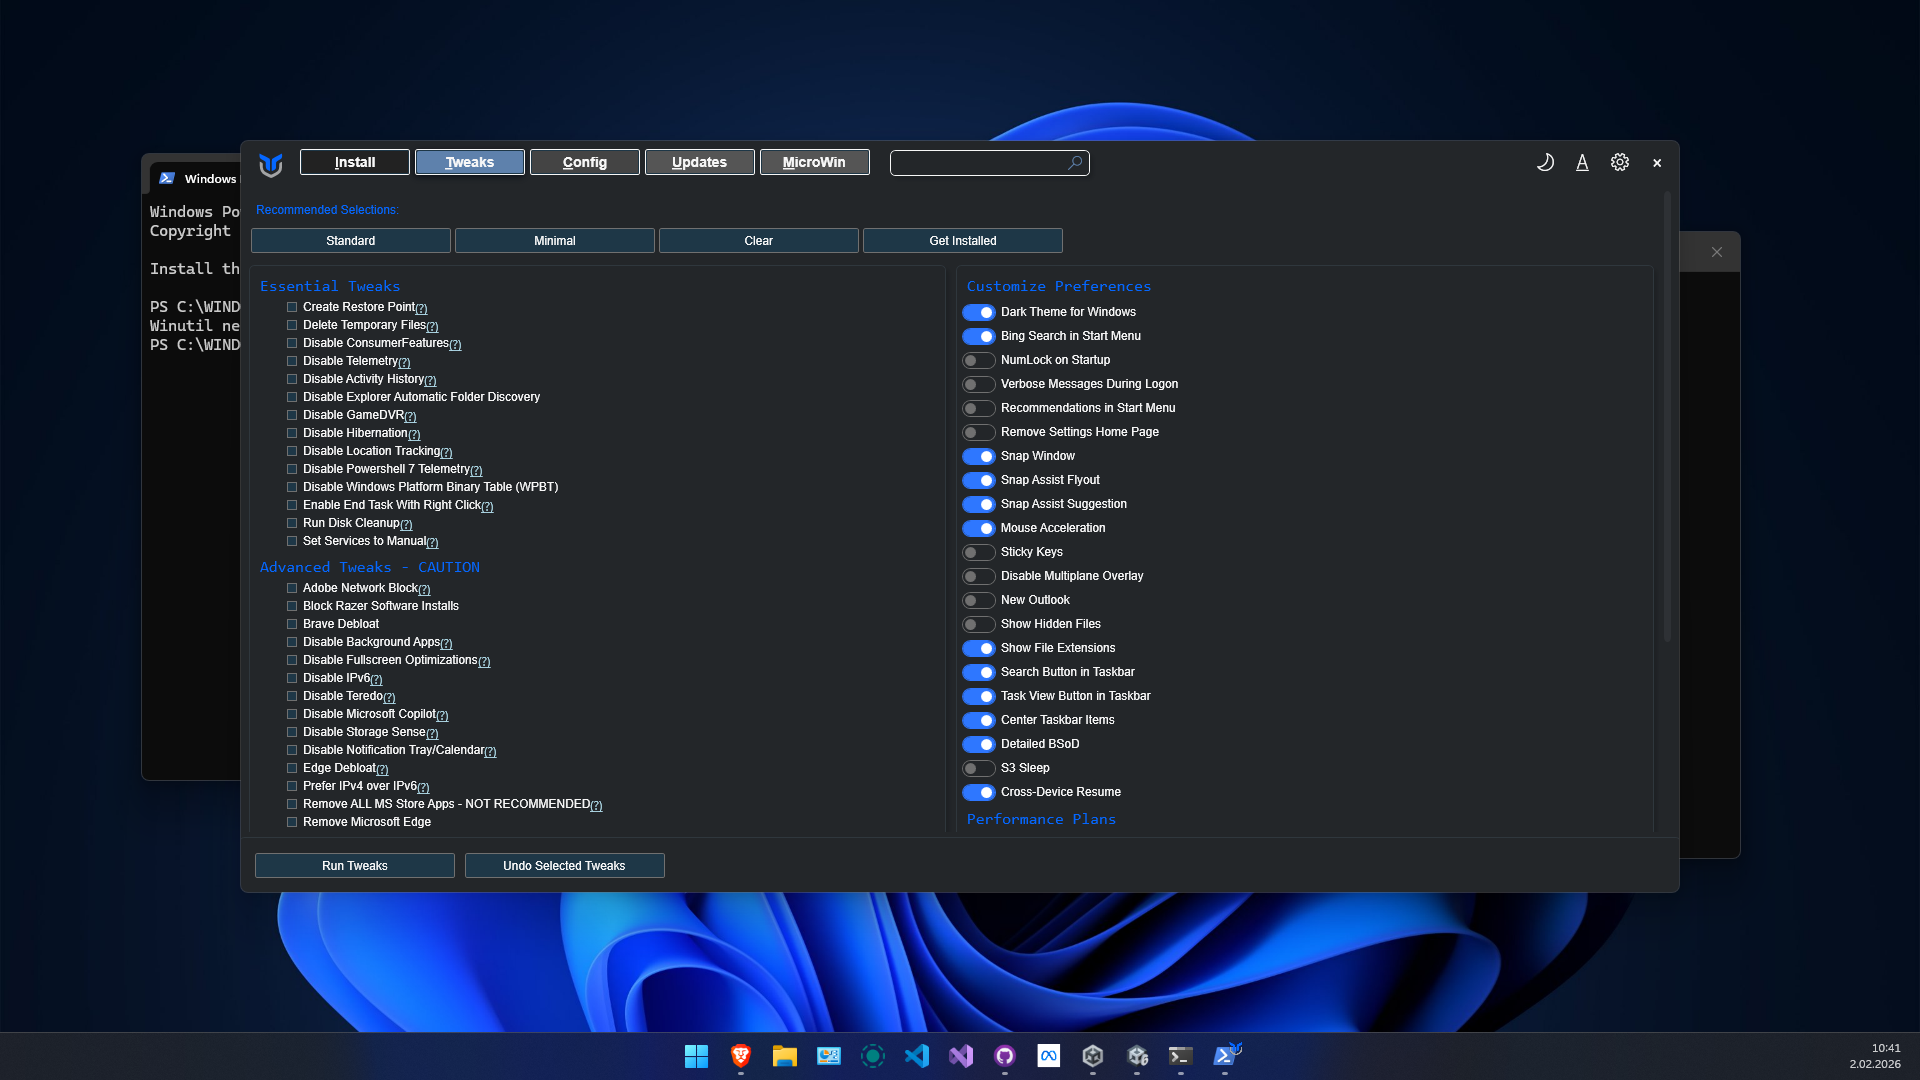Open File Explorer from taskbar
Viewport: 1920px width, 1080px height.
coord(785,1056)
